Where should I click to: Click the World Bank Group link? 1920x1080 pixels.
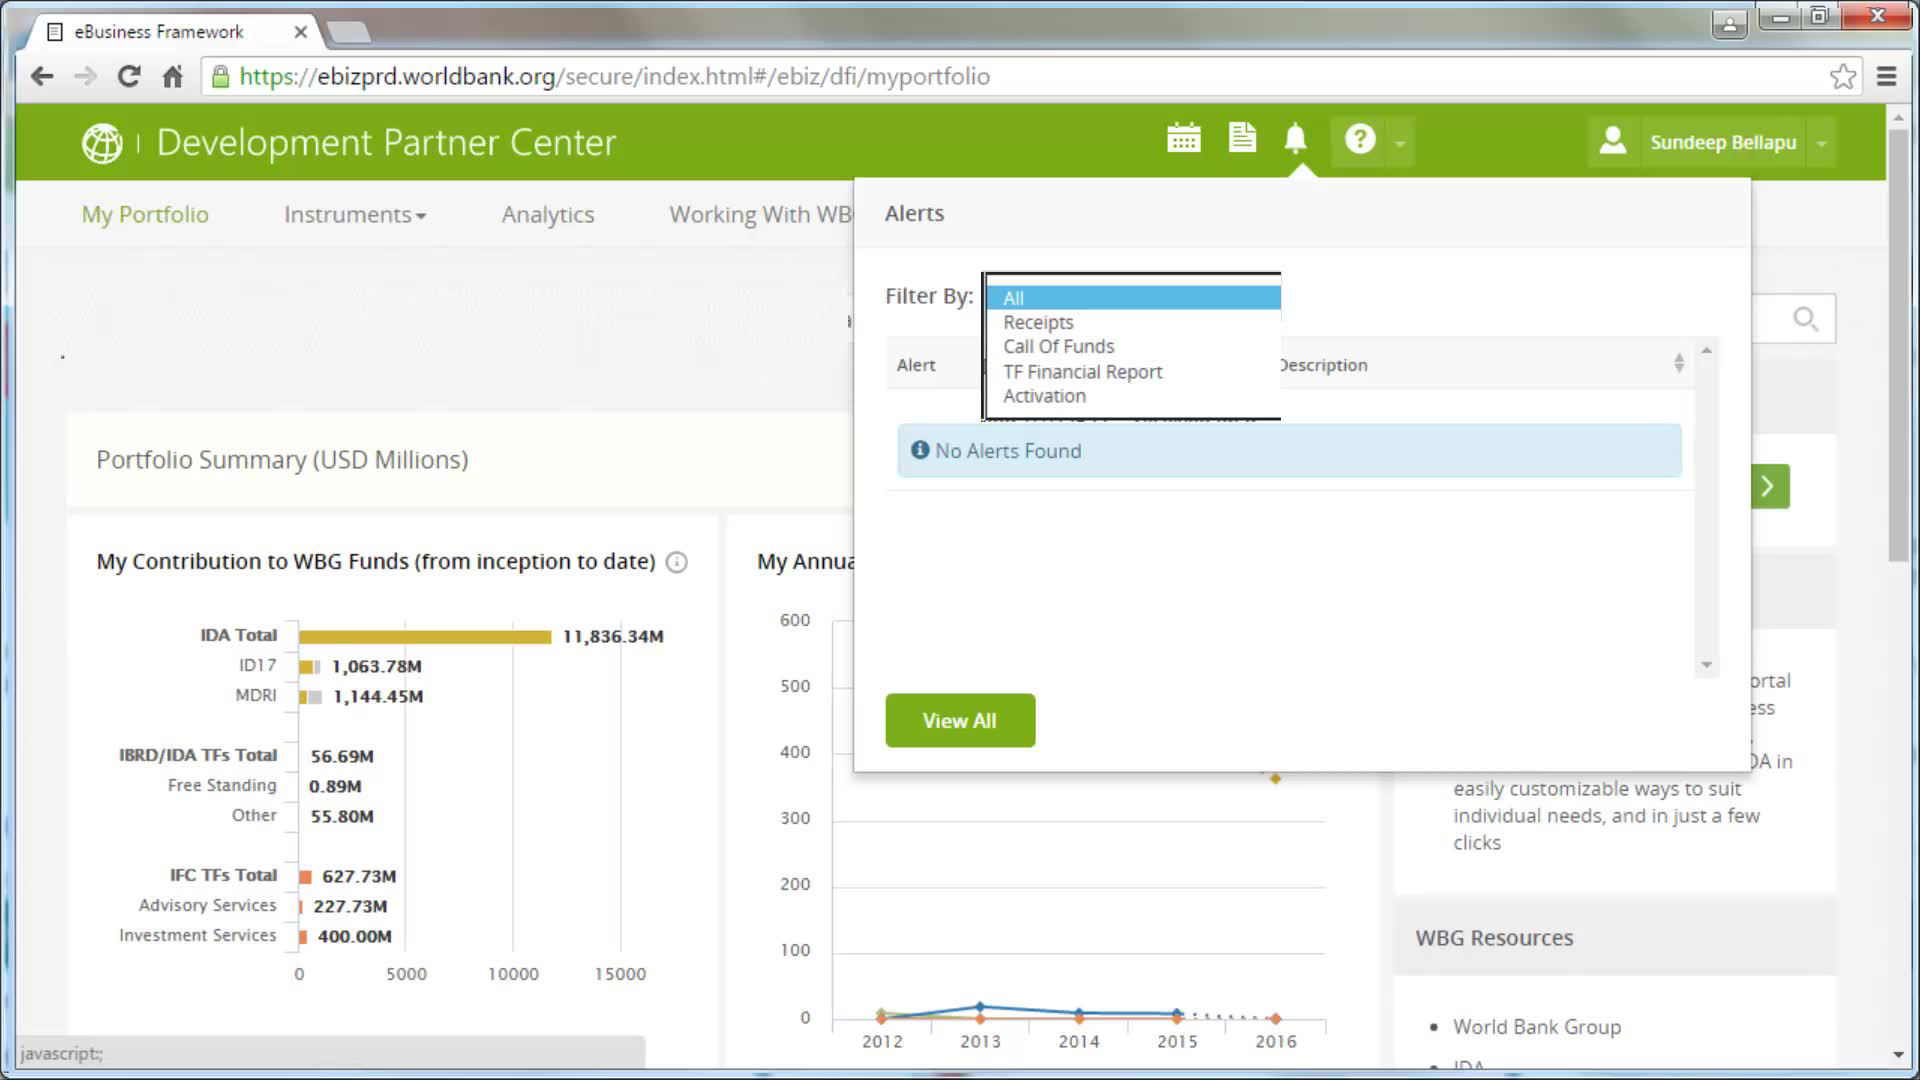(x=1537, y=1027)
